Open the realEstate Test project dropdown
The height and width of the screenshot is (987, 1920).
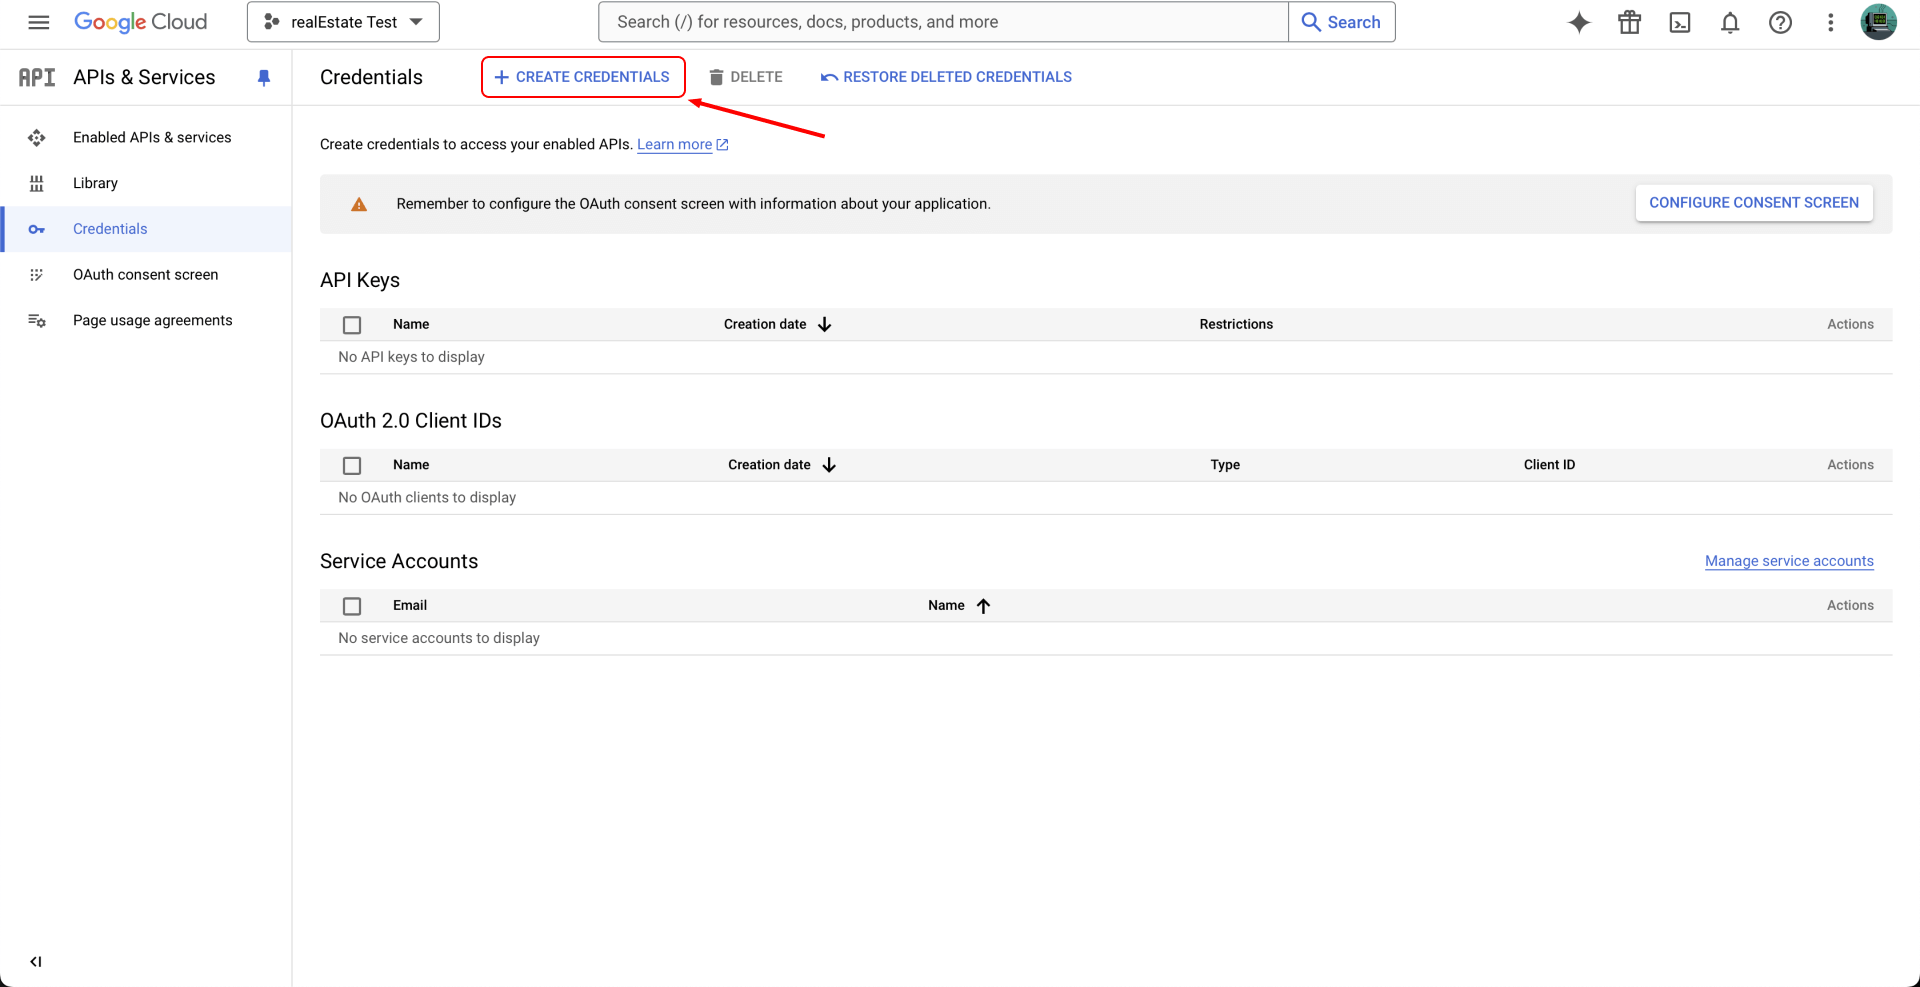click(343, 22)
